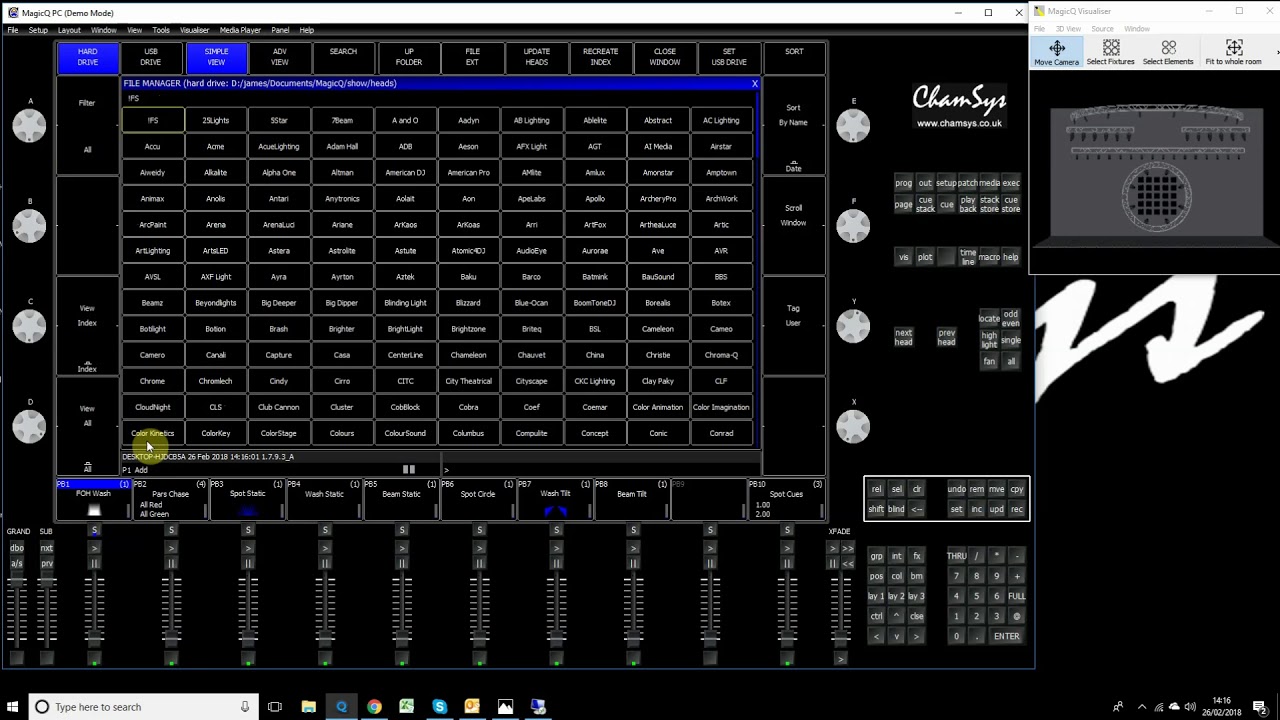Toggle the SIMPLE VIEW soft button

pos(216,57)
